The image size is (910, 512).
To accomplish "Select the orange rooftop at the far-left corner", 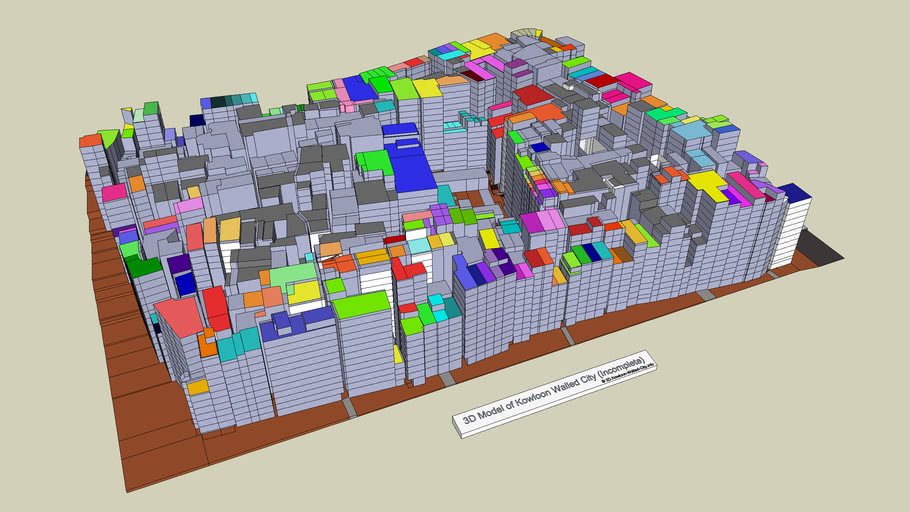I will (89, 140).
